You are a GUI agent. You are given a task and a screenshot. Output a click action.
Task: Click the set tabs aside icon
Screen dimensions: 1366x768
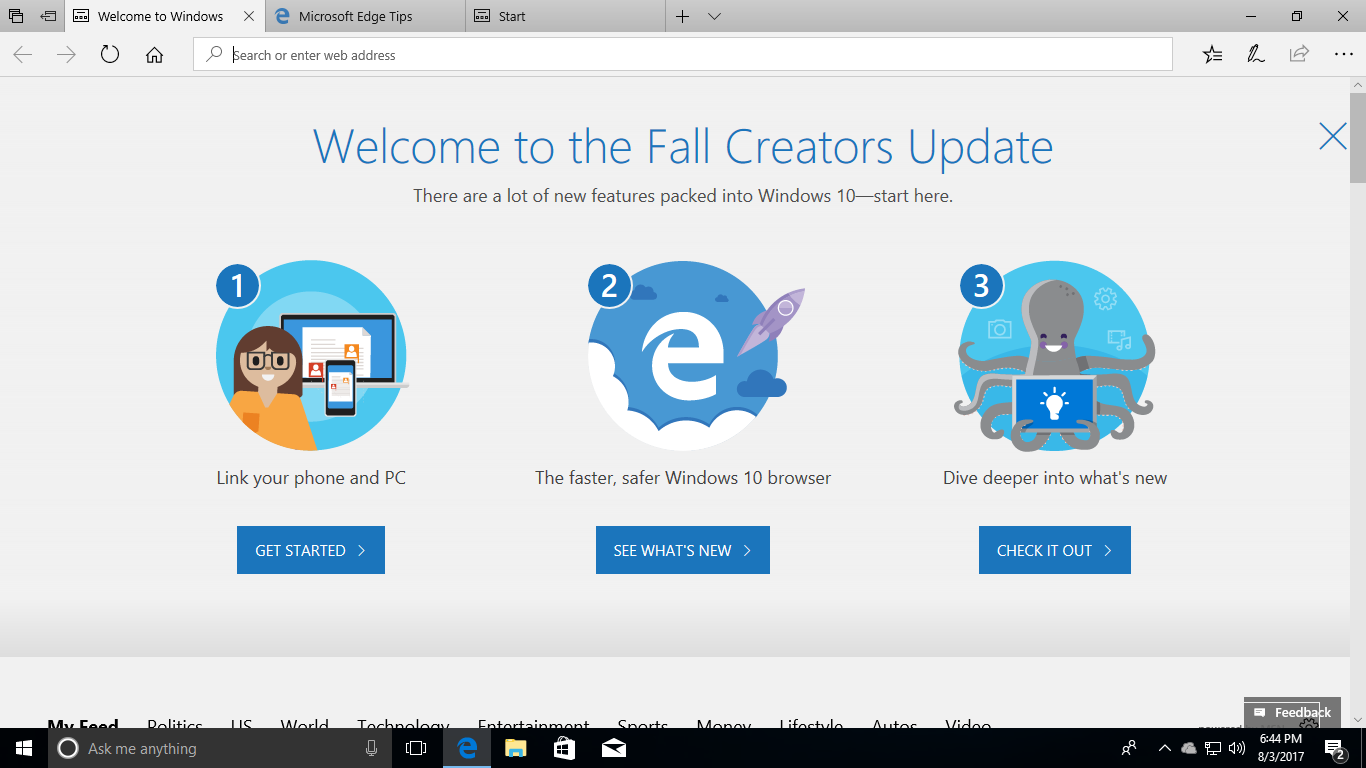pos(48,16)
